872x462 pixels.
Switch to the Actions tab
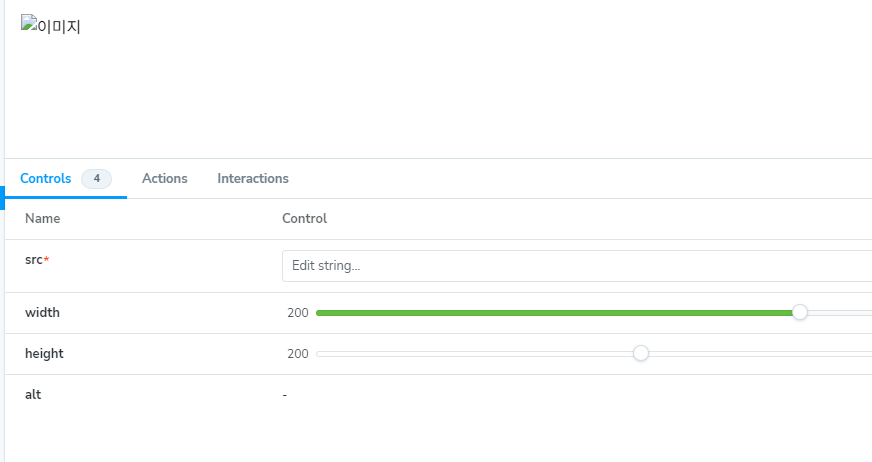(165, 178)
